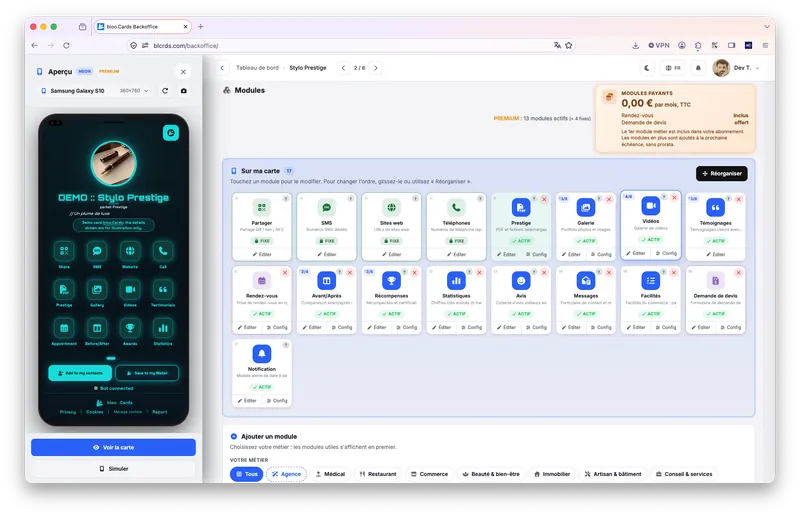Remove the Statistiques module with its red X
800x516 pixels.
coord(479,273)
